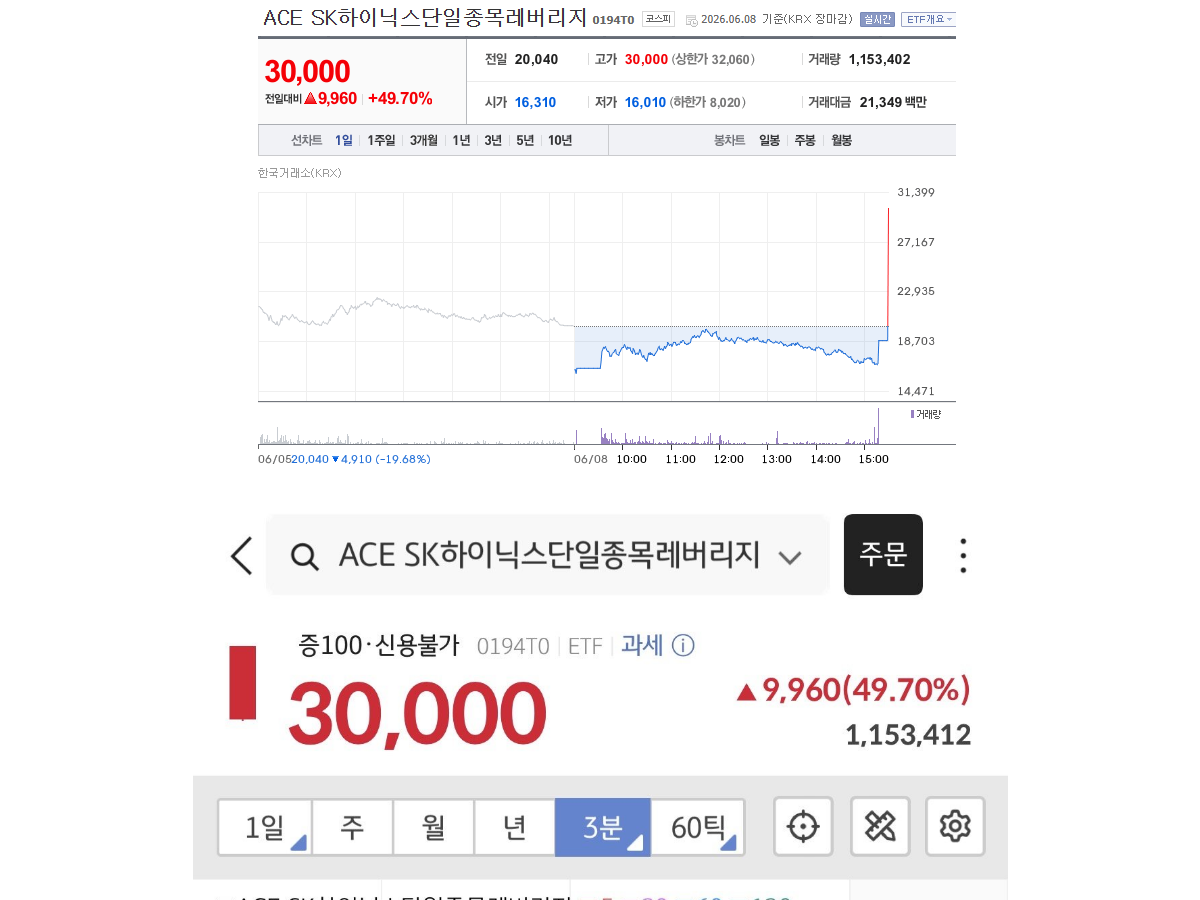Image resolution: width=1200 pixels, height=900 pixels.
Task: Expand the stock name dropdown chevron
Action: (790, 557)
